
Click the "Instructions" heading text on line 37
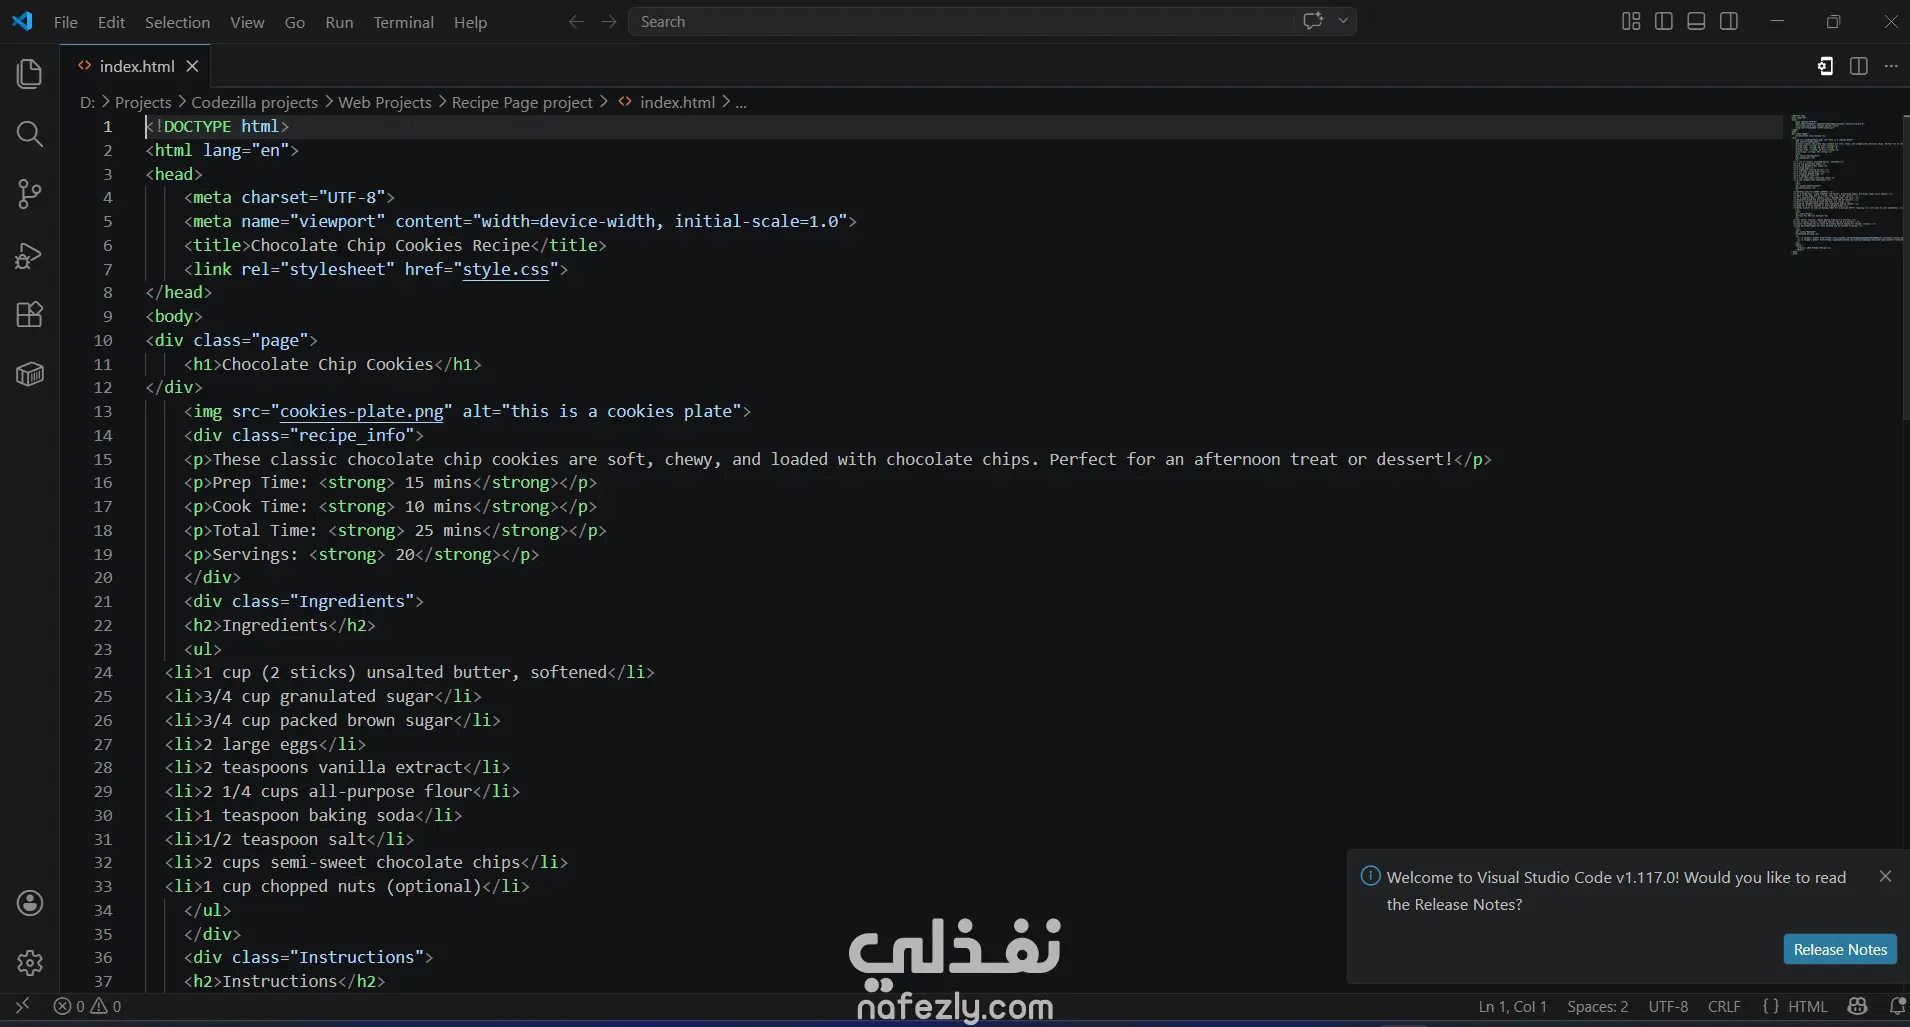click(280, 981)
